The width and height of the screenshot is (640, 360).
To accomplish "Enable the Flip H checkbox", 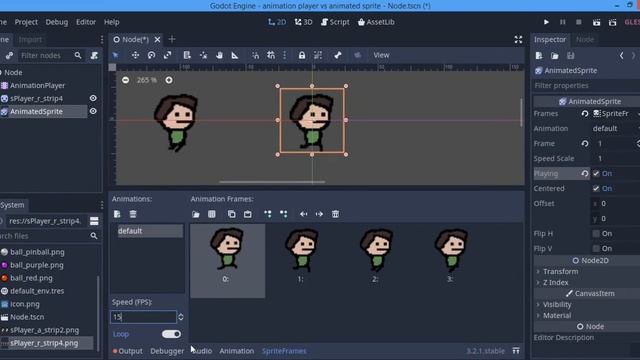I will [x=596, y=233].
